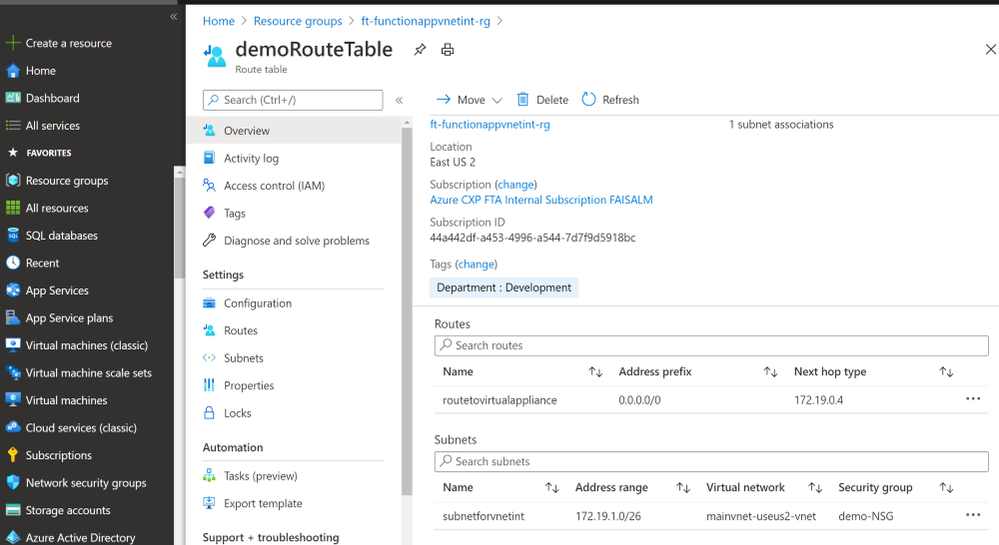This screenshot has width=999, height=545.
Task: Pin demoRouteTable to dashboard
Action: pyautogui.click(x=419, y=50)
